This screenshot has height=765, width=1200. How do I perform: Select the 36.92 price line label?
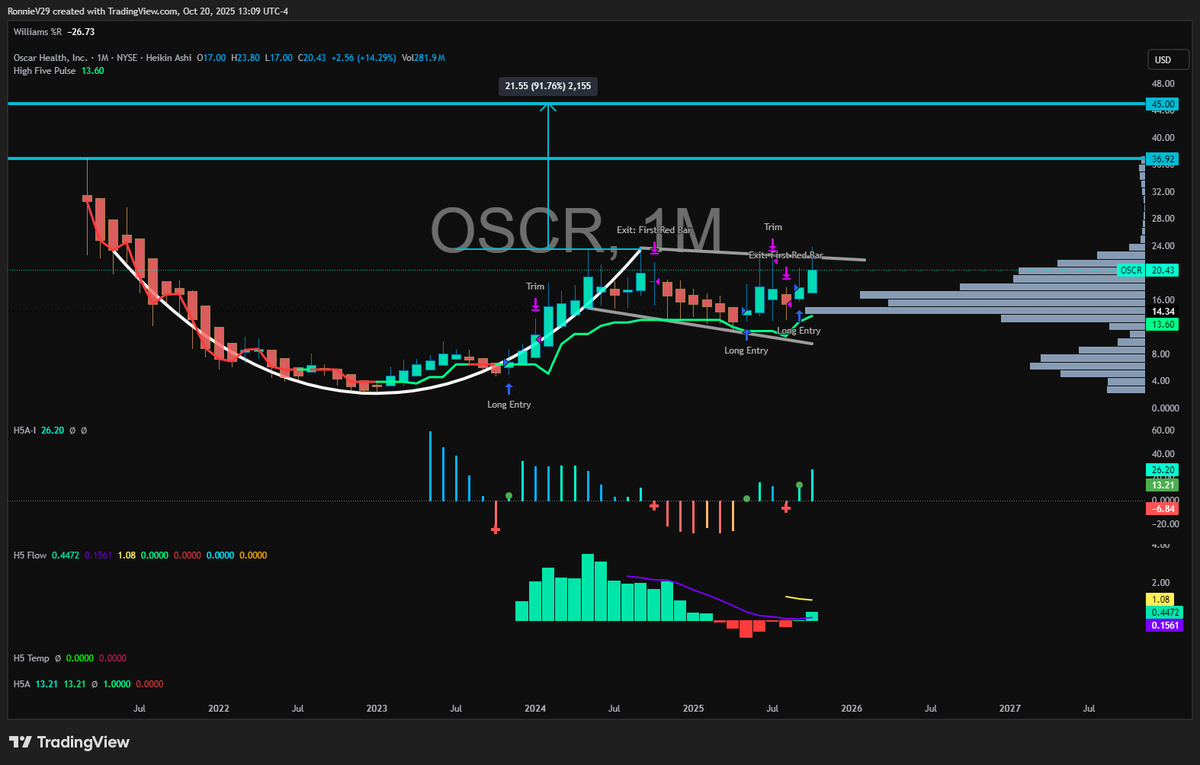pyautogui.click(x=1163, y=158)
